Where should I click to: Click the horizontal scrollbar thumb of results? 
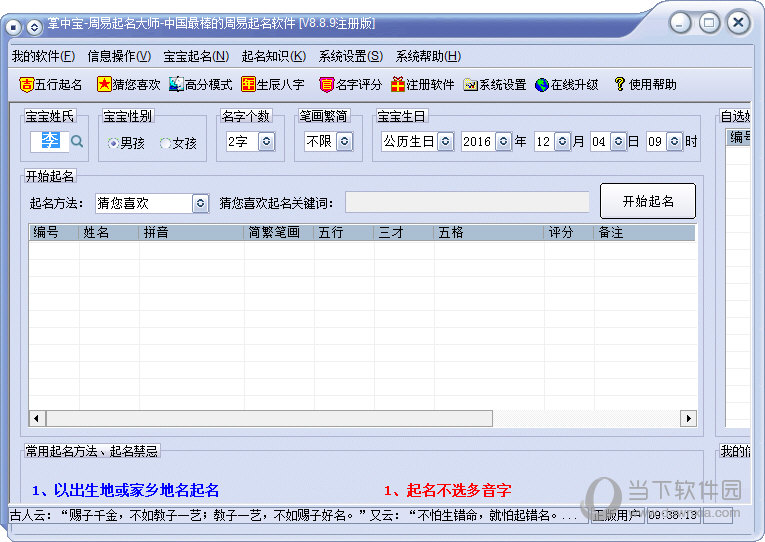(269, 419)
